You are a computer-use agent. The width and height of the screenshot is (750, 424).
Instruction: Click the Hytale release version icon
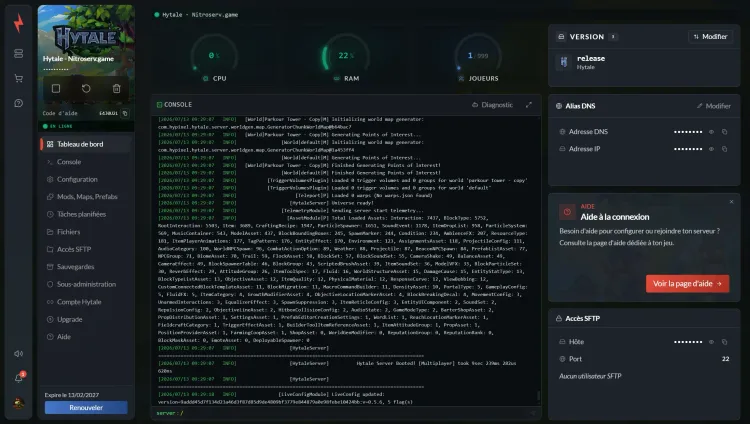[x=564, y=62]
